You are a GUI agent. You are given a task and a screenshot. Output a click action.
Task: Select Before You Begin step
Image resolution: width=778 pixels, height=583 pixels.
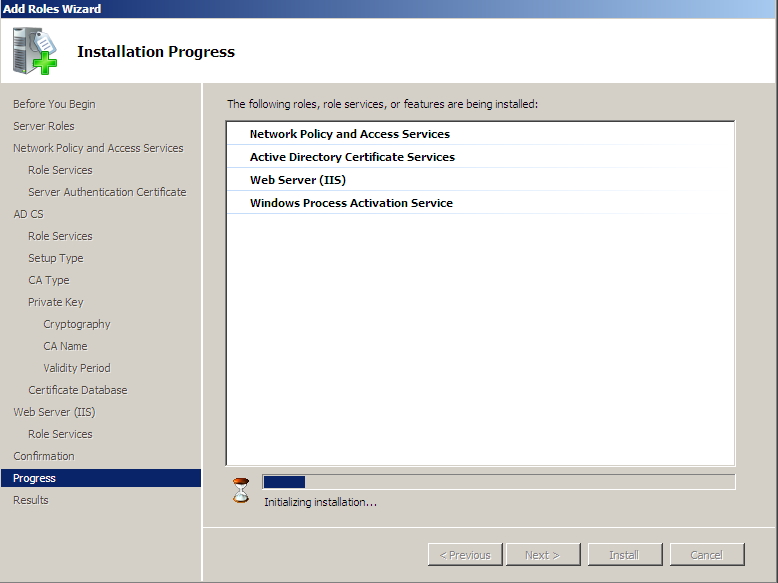54,104
